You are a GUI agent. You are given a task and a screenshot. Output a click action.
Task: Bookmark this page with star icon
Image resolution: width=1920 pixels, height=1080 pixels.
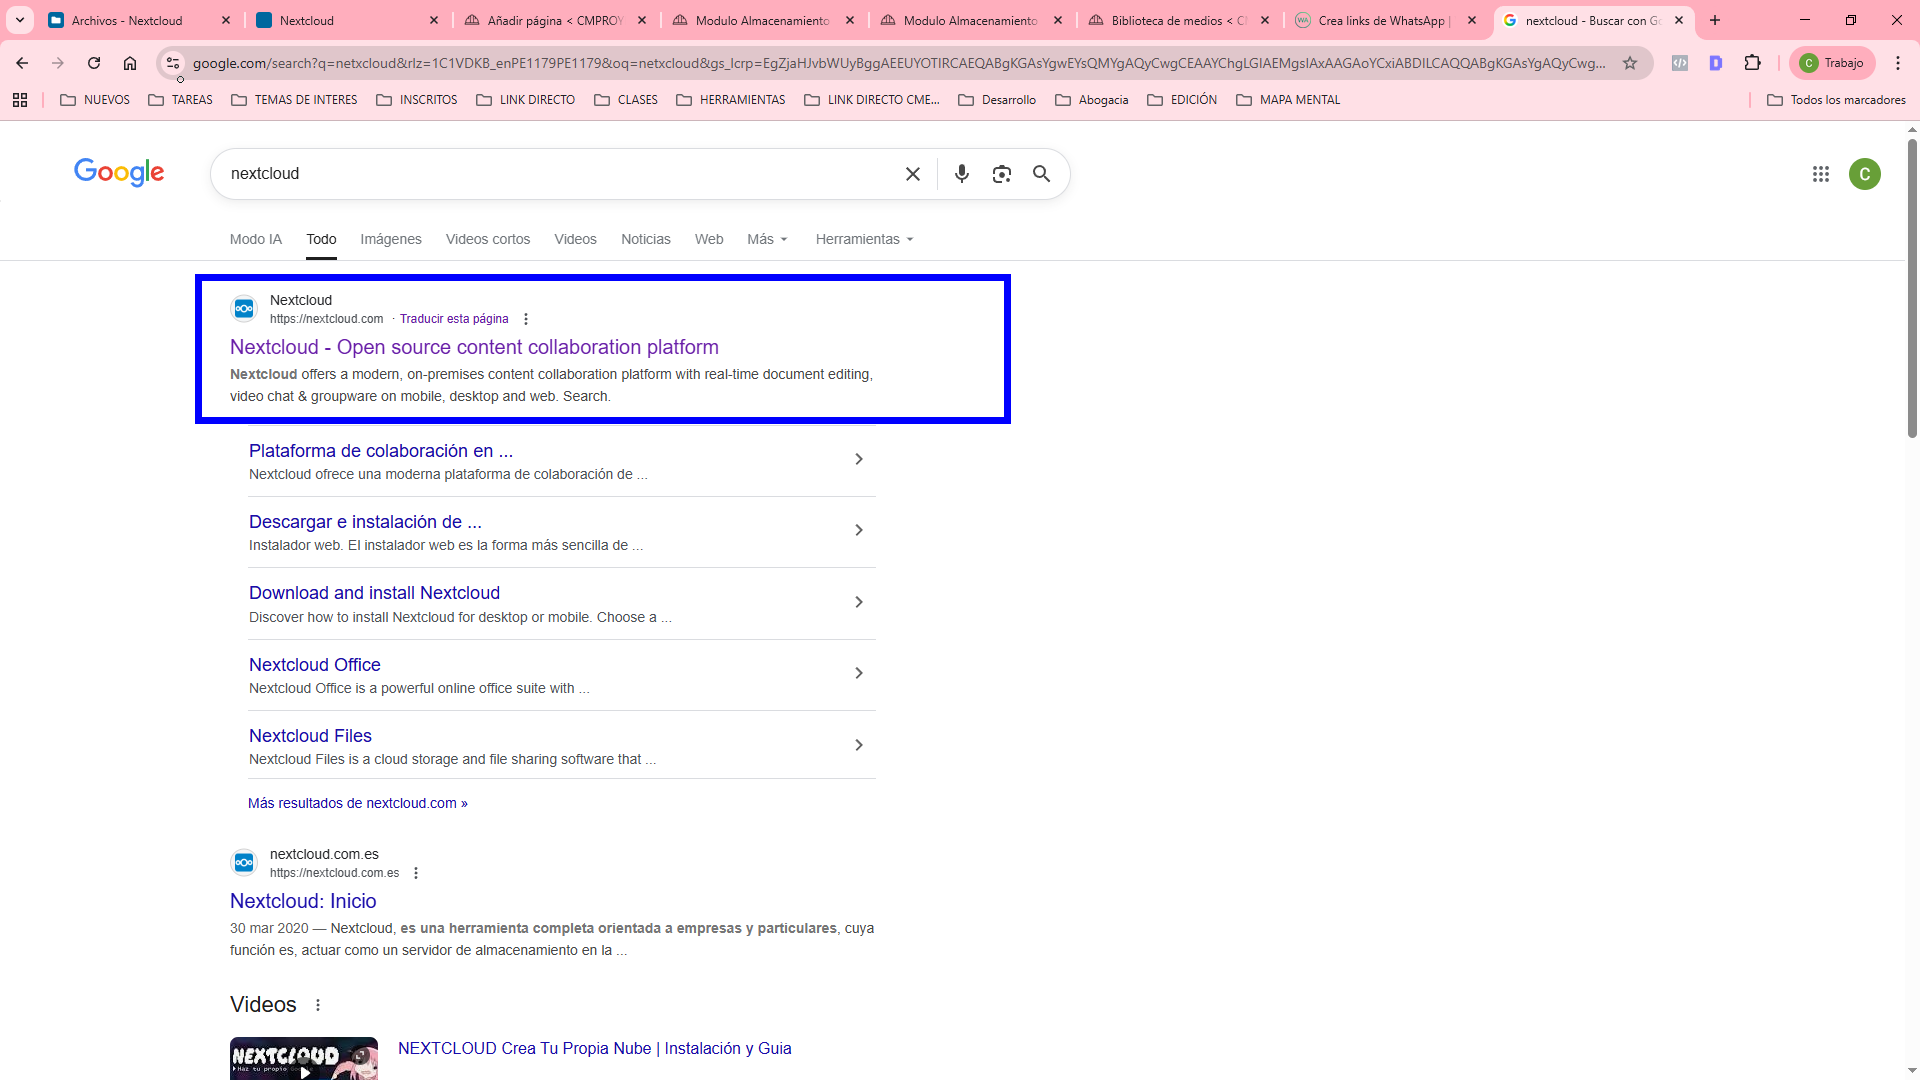tap(1630, 63)
